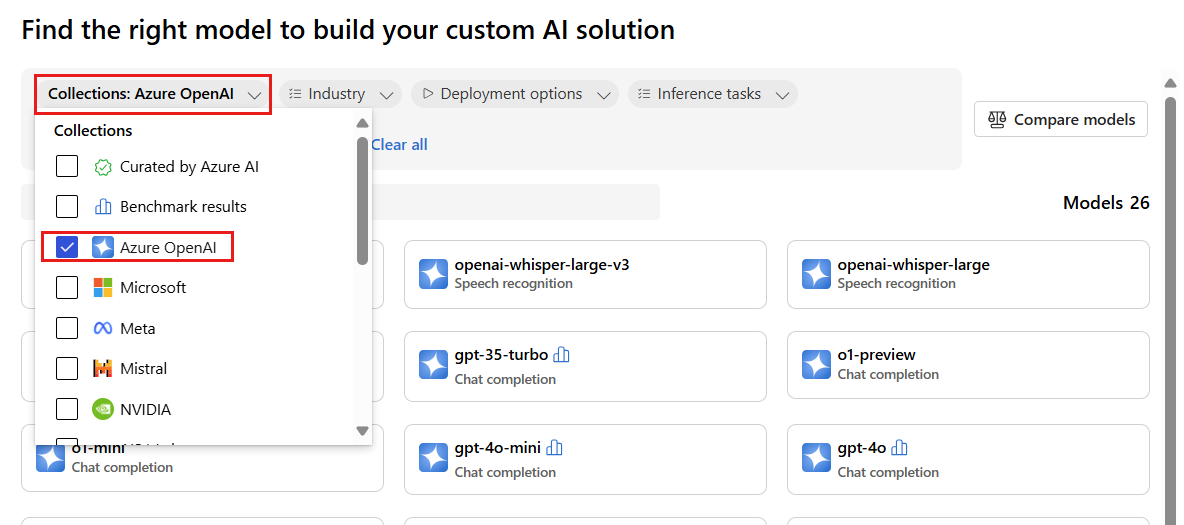Check the Curated by Azure AI checkbox
This screenshot has height=525, width=1184.
coord(67,167)
